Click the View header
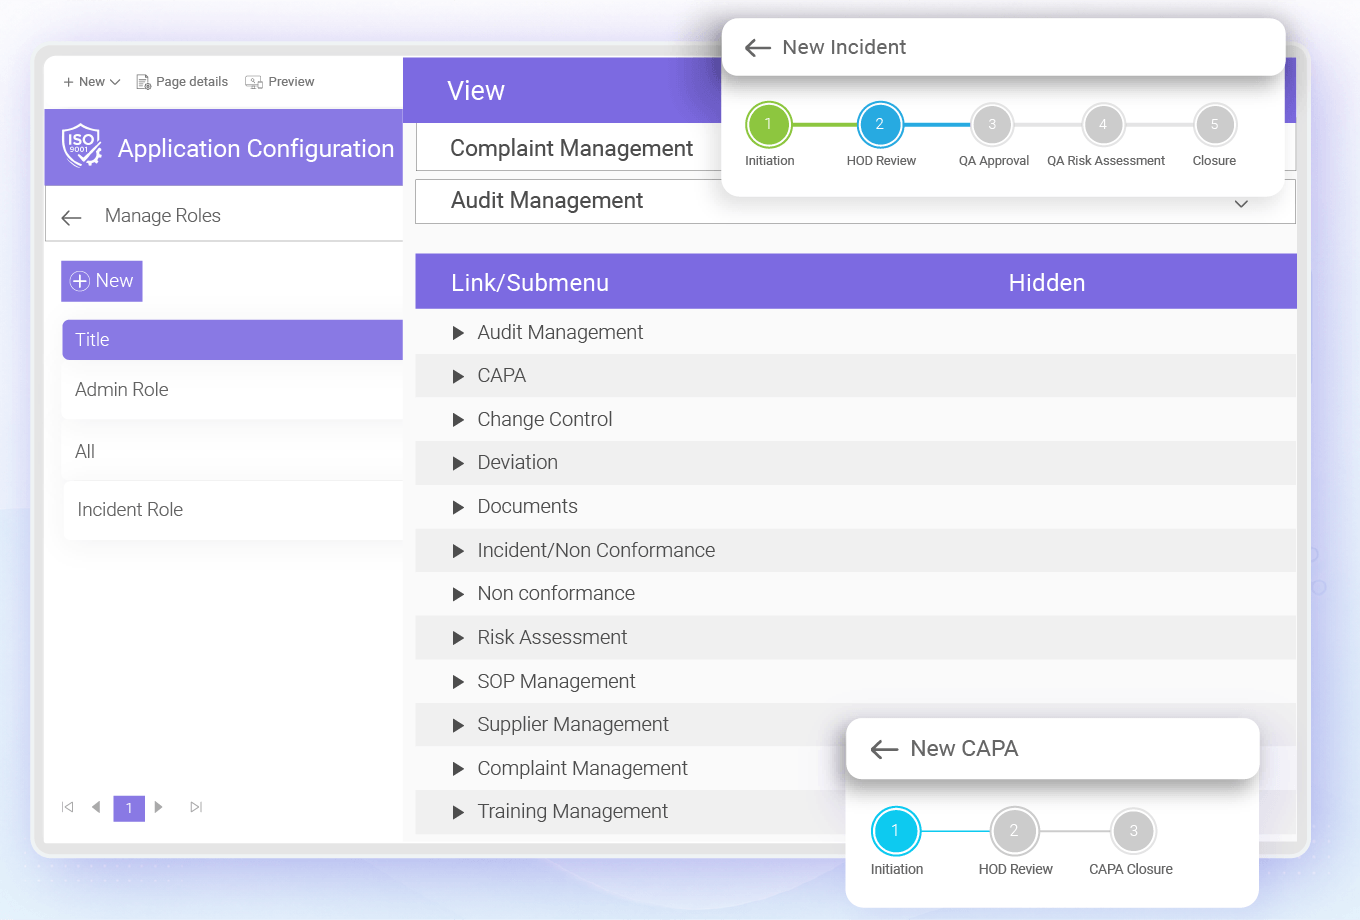 (x=476, y=91)
